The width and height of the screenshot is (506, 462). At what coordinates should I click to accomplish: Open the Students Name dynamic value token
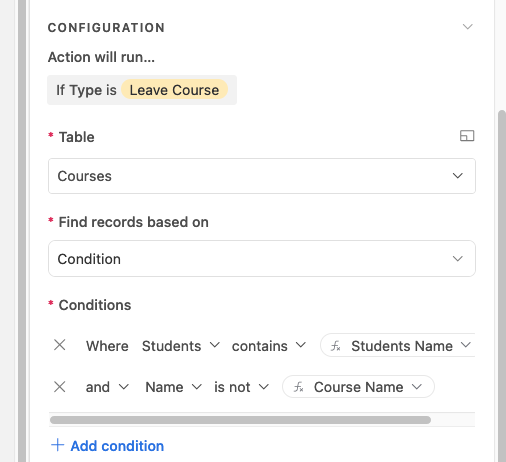(398, 346)
